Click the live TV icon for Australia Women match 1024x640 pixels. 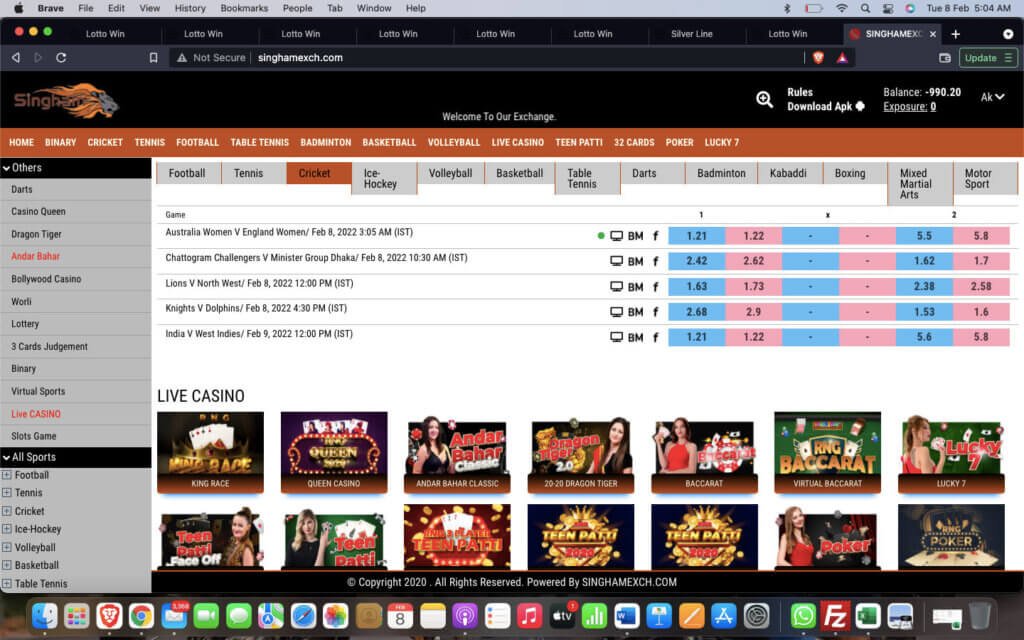pyautogui.click(x=617, y=236)
